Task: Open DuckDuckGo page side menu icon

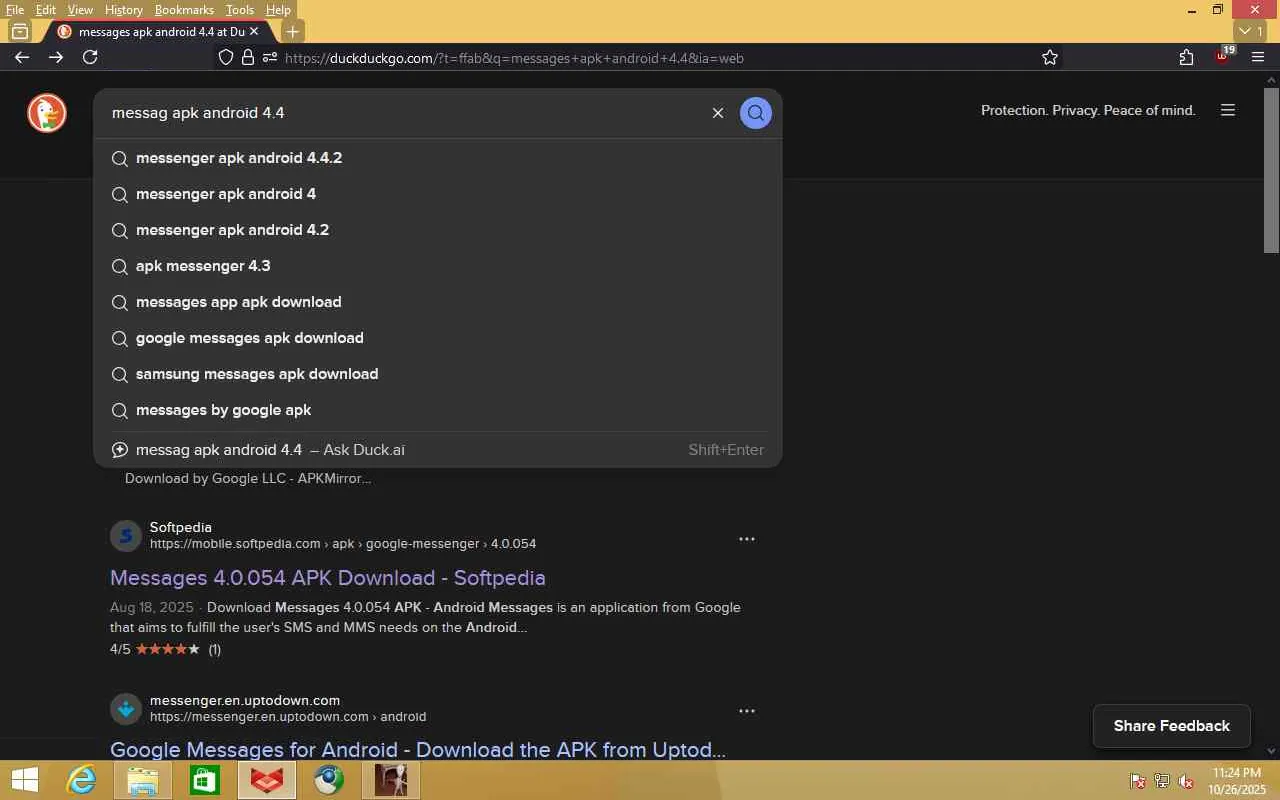Action: click(x=1228, y=110)
